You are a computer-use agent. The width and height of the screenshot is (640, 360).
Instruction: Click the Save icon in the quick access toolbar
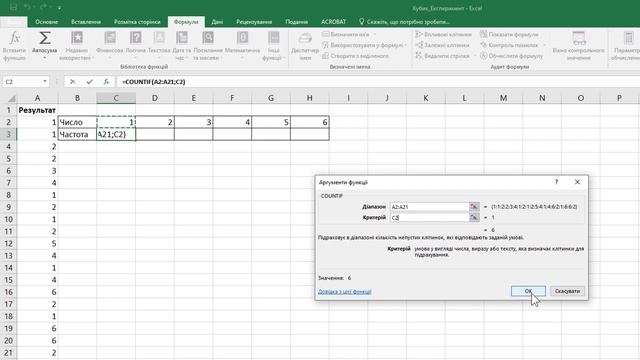click(x=13, y=8)
